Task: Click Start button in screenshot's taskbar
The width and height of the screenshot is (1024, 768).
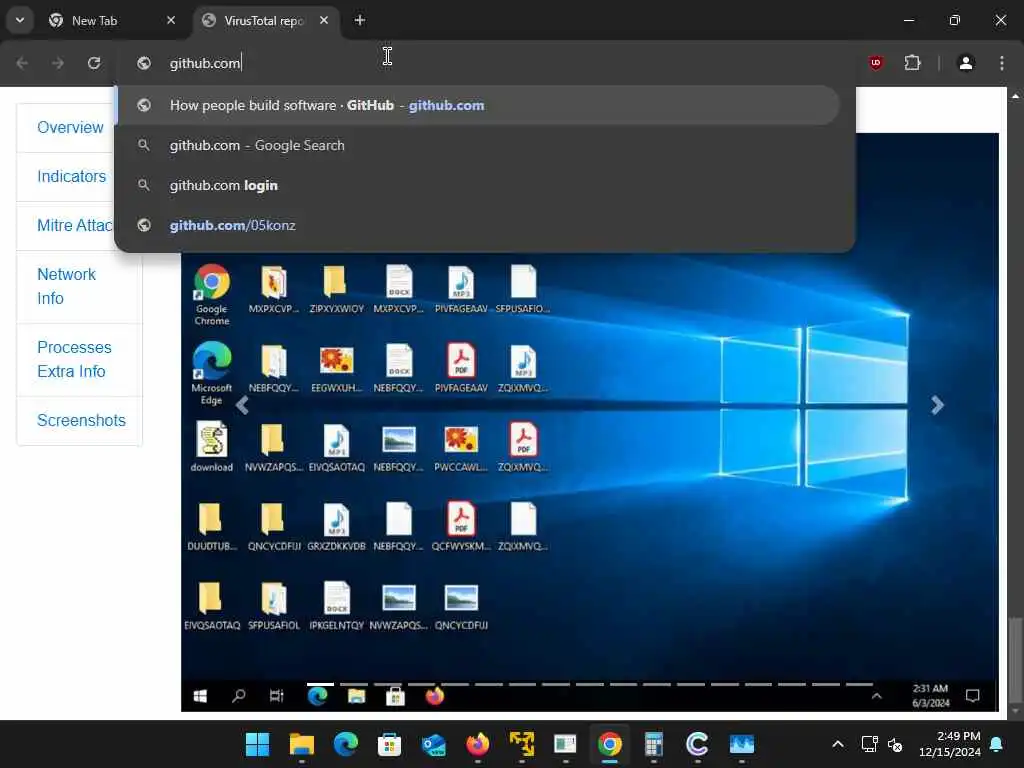Action: [x=200, y=696]
